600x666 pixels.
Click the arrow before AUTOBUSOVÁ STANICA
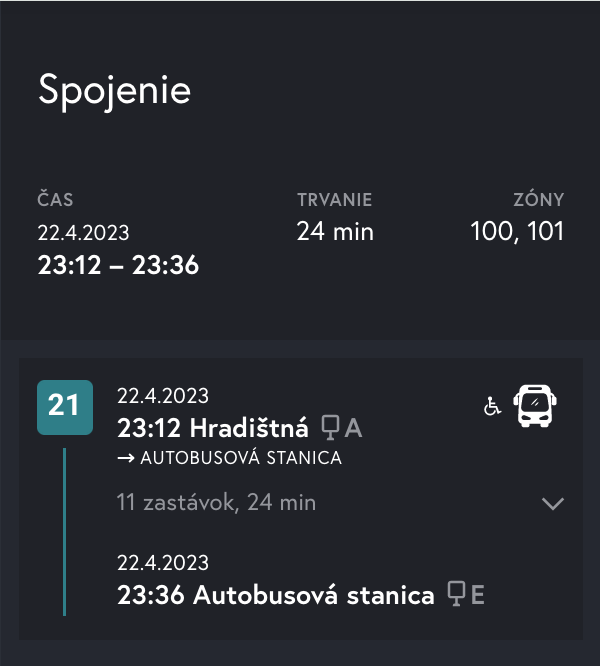126,458
